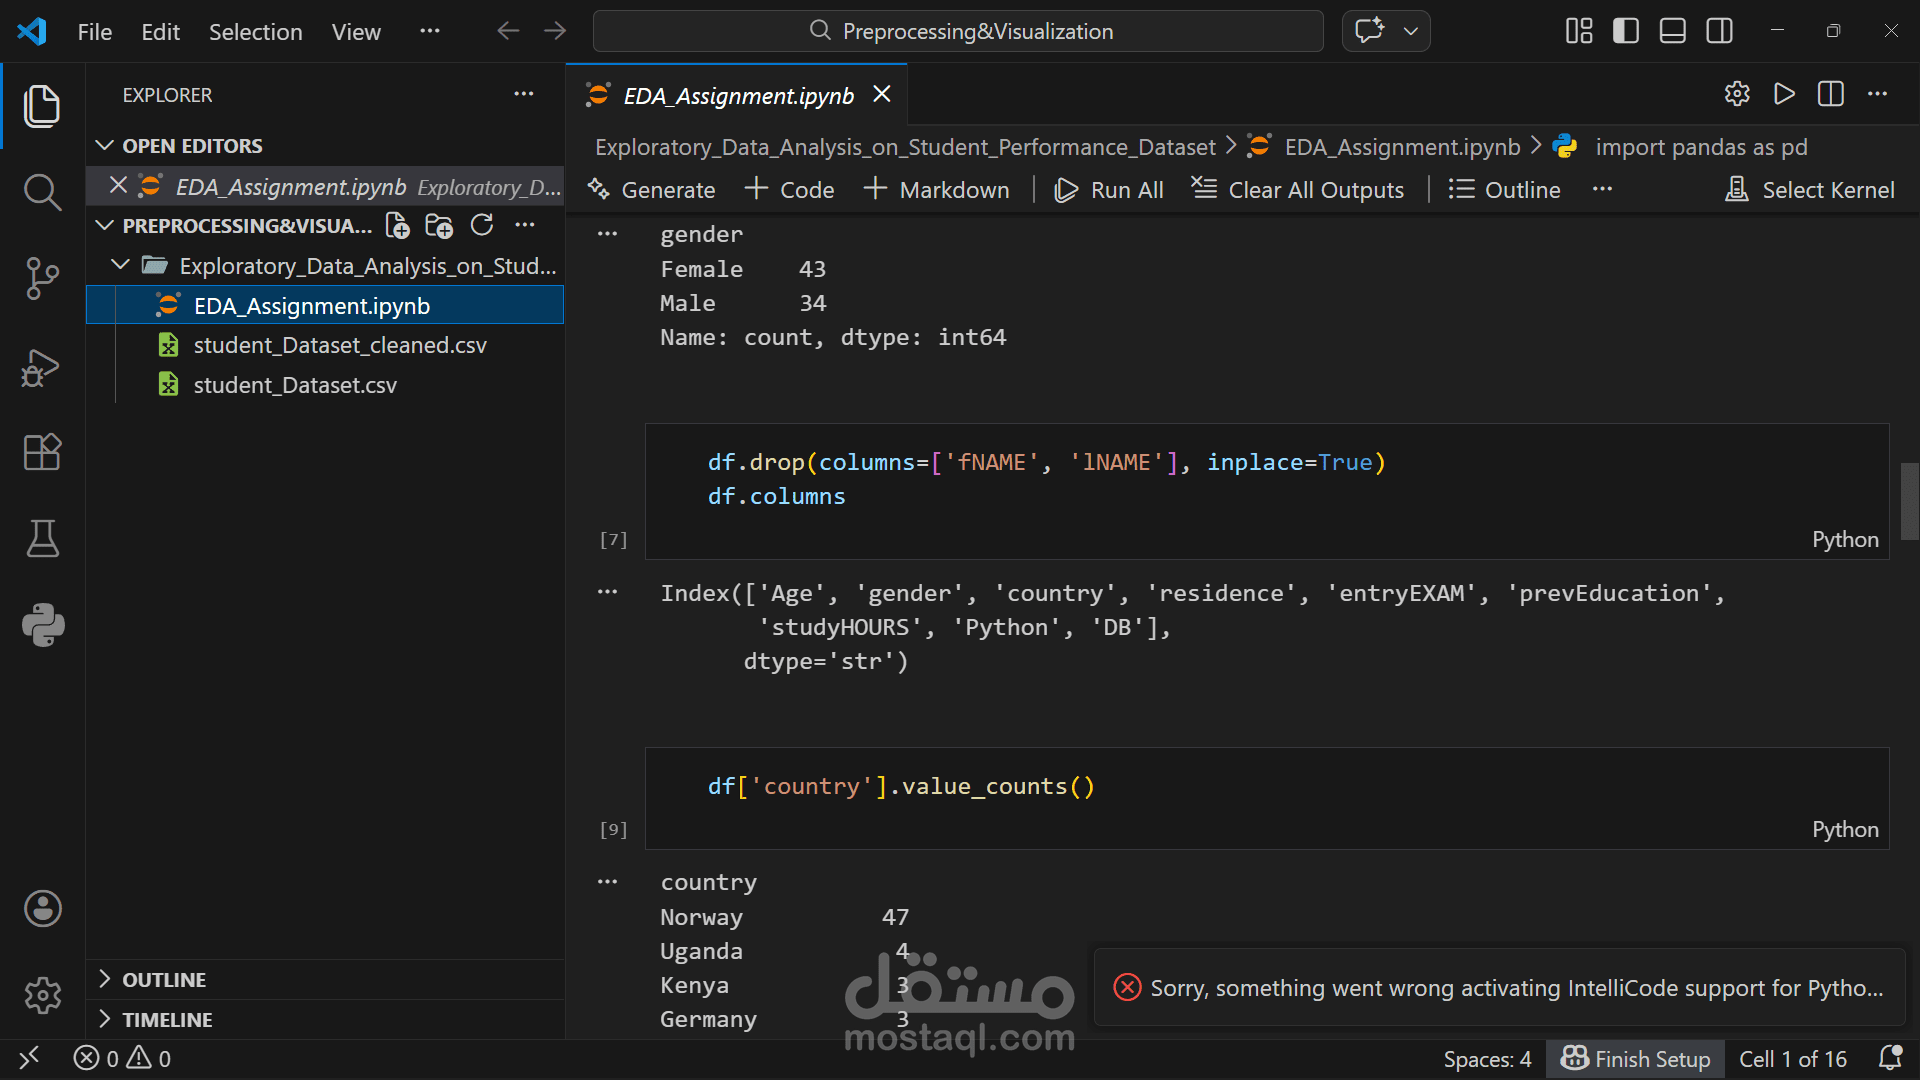
Task: Toggle the primary side bar
Action: click(x=1626, y=31)
